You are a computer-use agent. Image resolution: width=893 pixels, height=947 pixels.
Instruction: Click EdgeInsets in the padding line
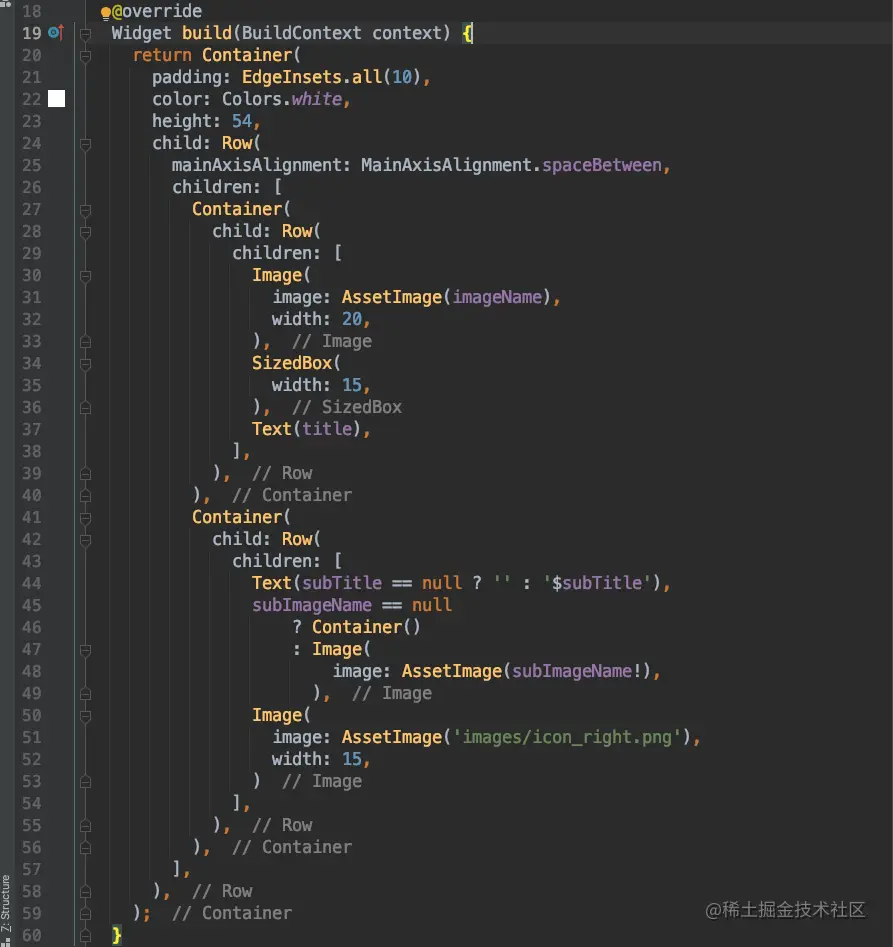click(x=292, y=77)
